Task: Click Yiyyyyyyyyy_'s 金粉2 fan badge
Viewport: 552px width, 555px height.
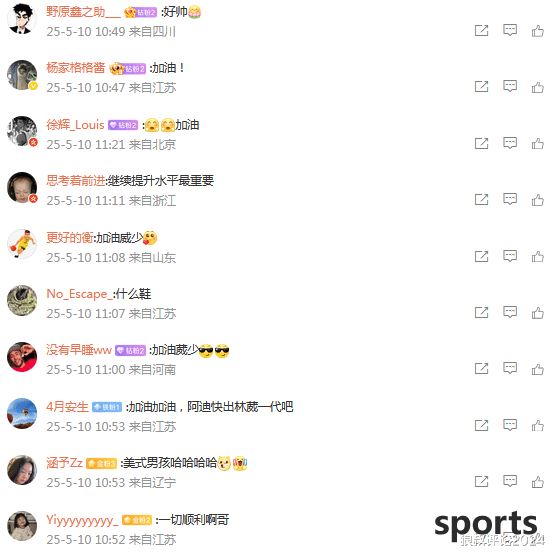Action: 137,520
